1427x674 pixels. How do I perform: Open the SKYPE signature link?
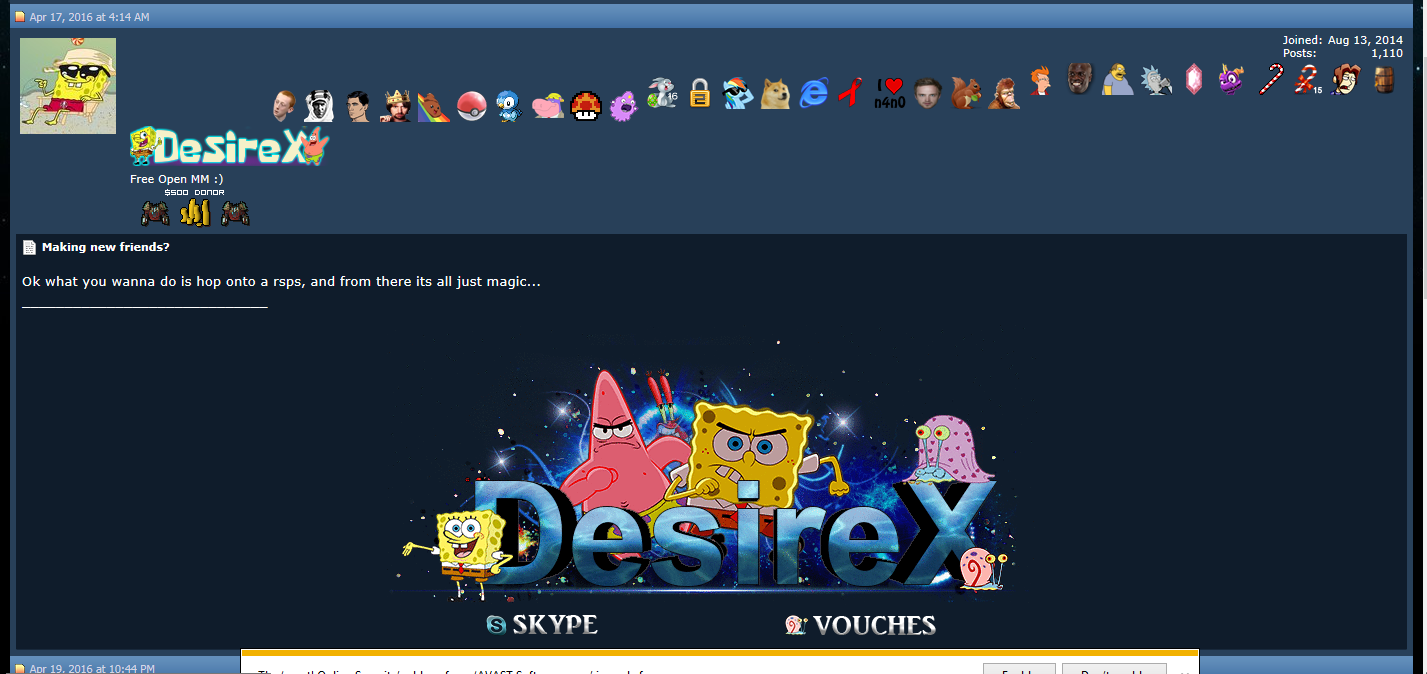(x=542, y=625)
